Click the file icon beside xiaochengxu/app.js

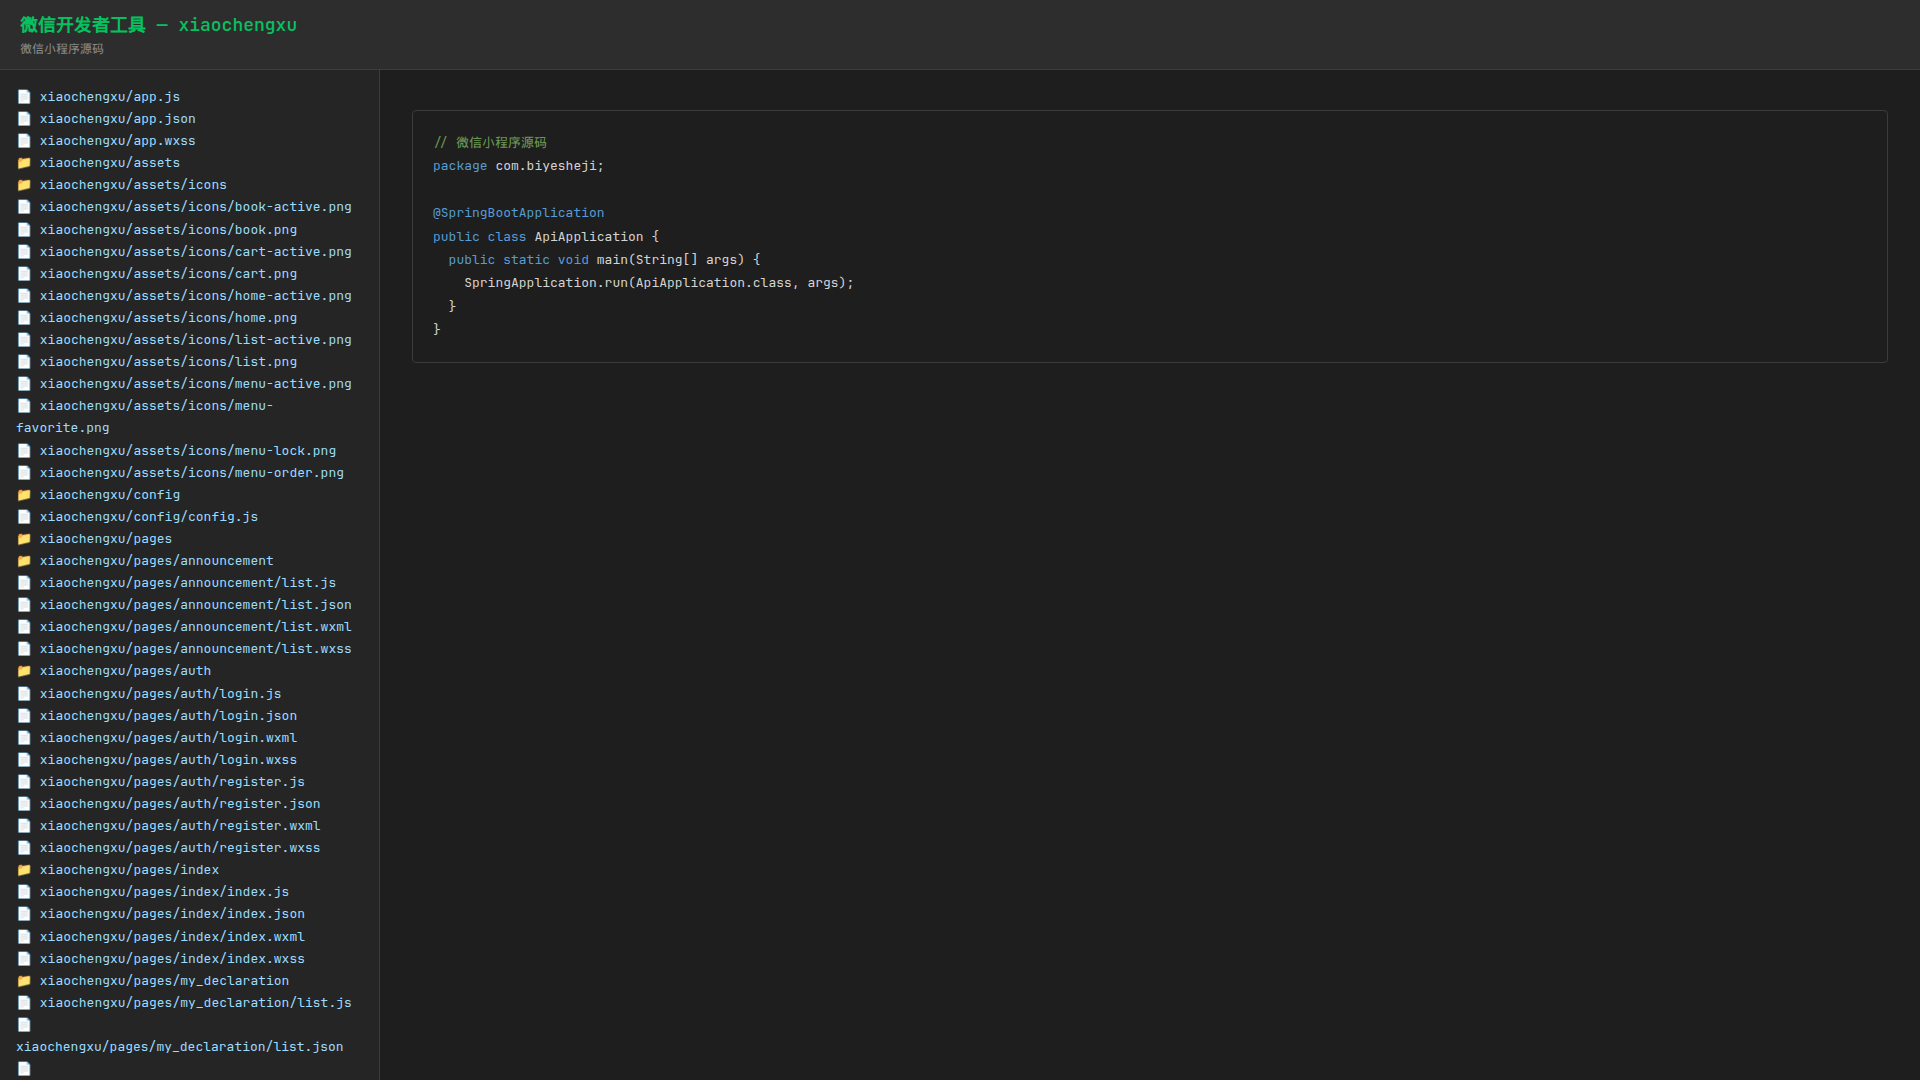(24, 97)
